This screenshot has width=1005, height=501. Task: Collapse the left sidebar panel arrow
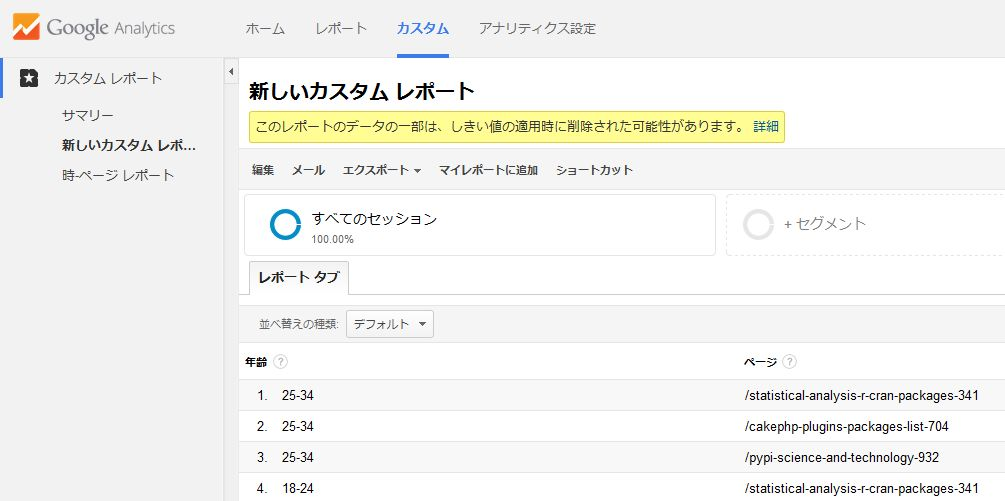pos(231,72)
